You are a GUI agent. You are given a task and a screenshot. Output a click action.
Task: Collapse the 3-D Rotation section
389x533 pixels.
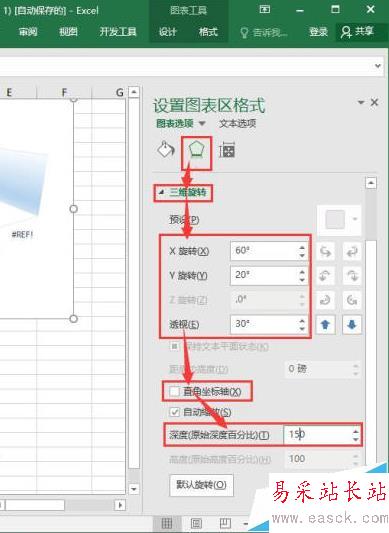coord(161,192)
